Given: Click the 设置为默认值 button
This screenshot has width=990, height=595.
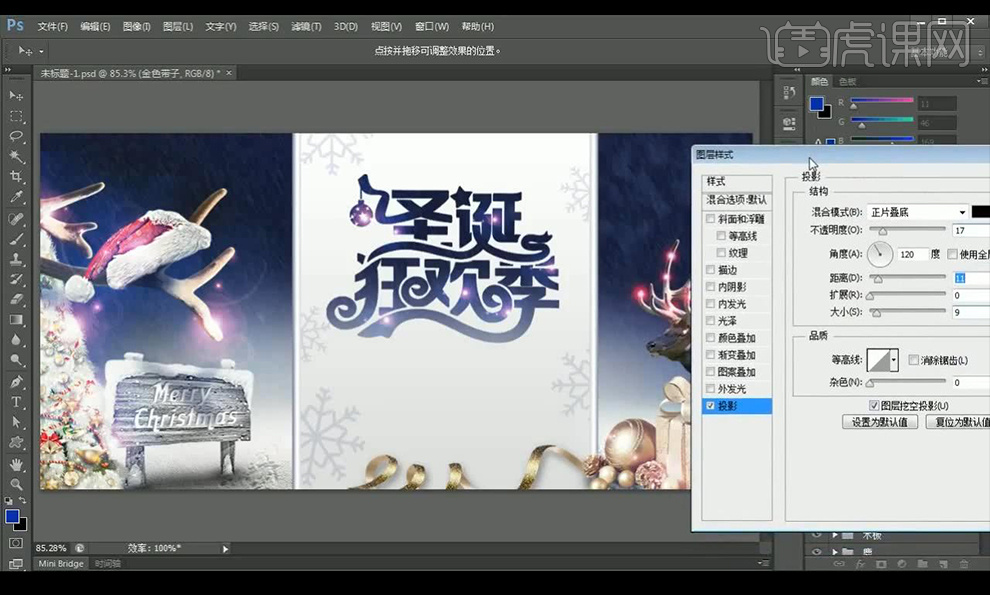Looking at the screenshot, I should (880, 422).
